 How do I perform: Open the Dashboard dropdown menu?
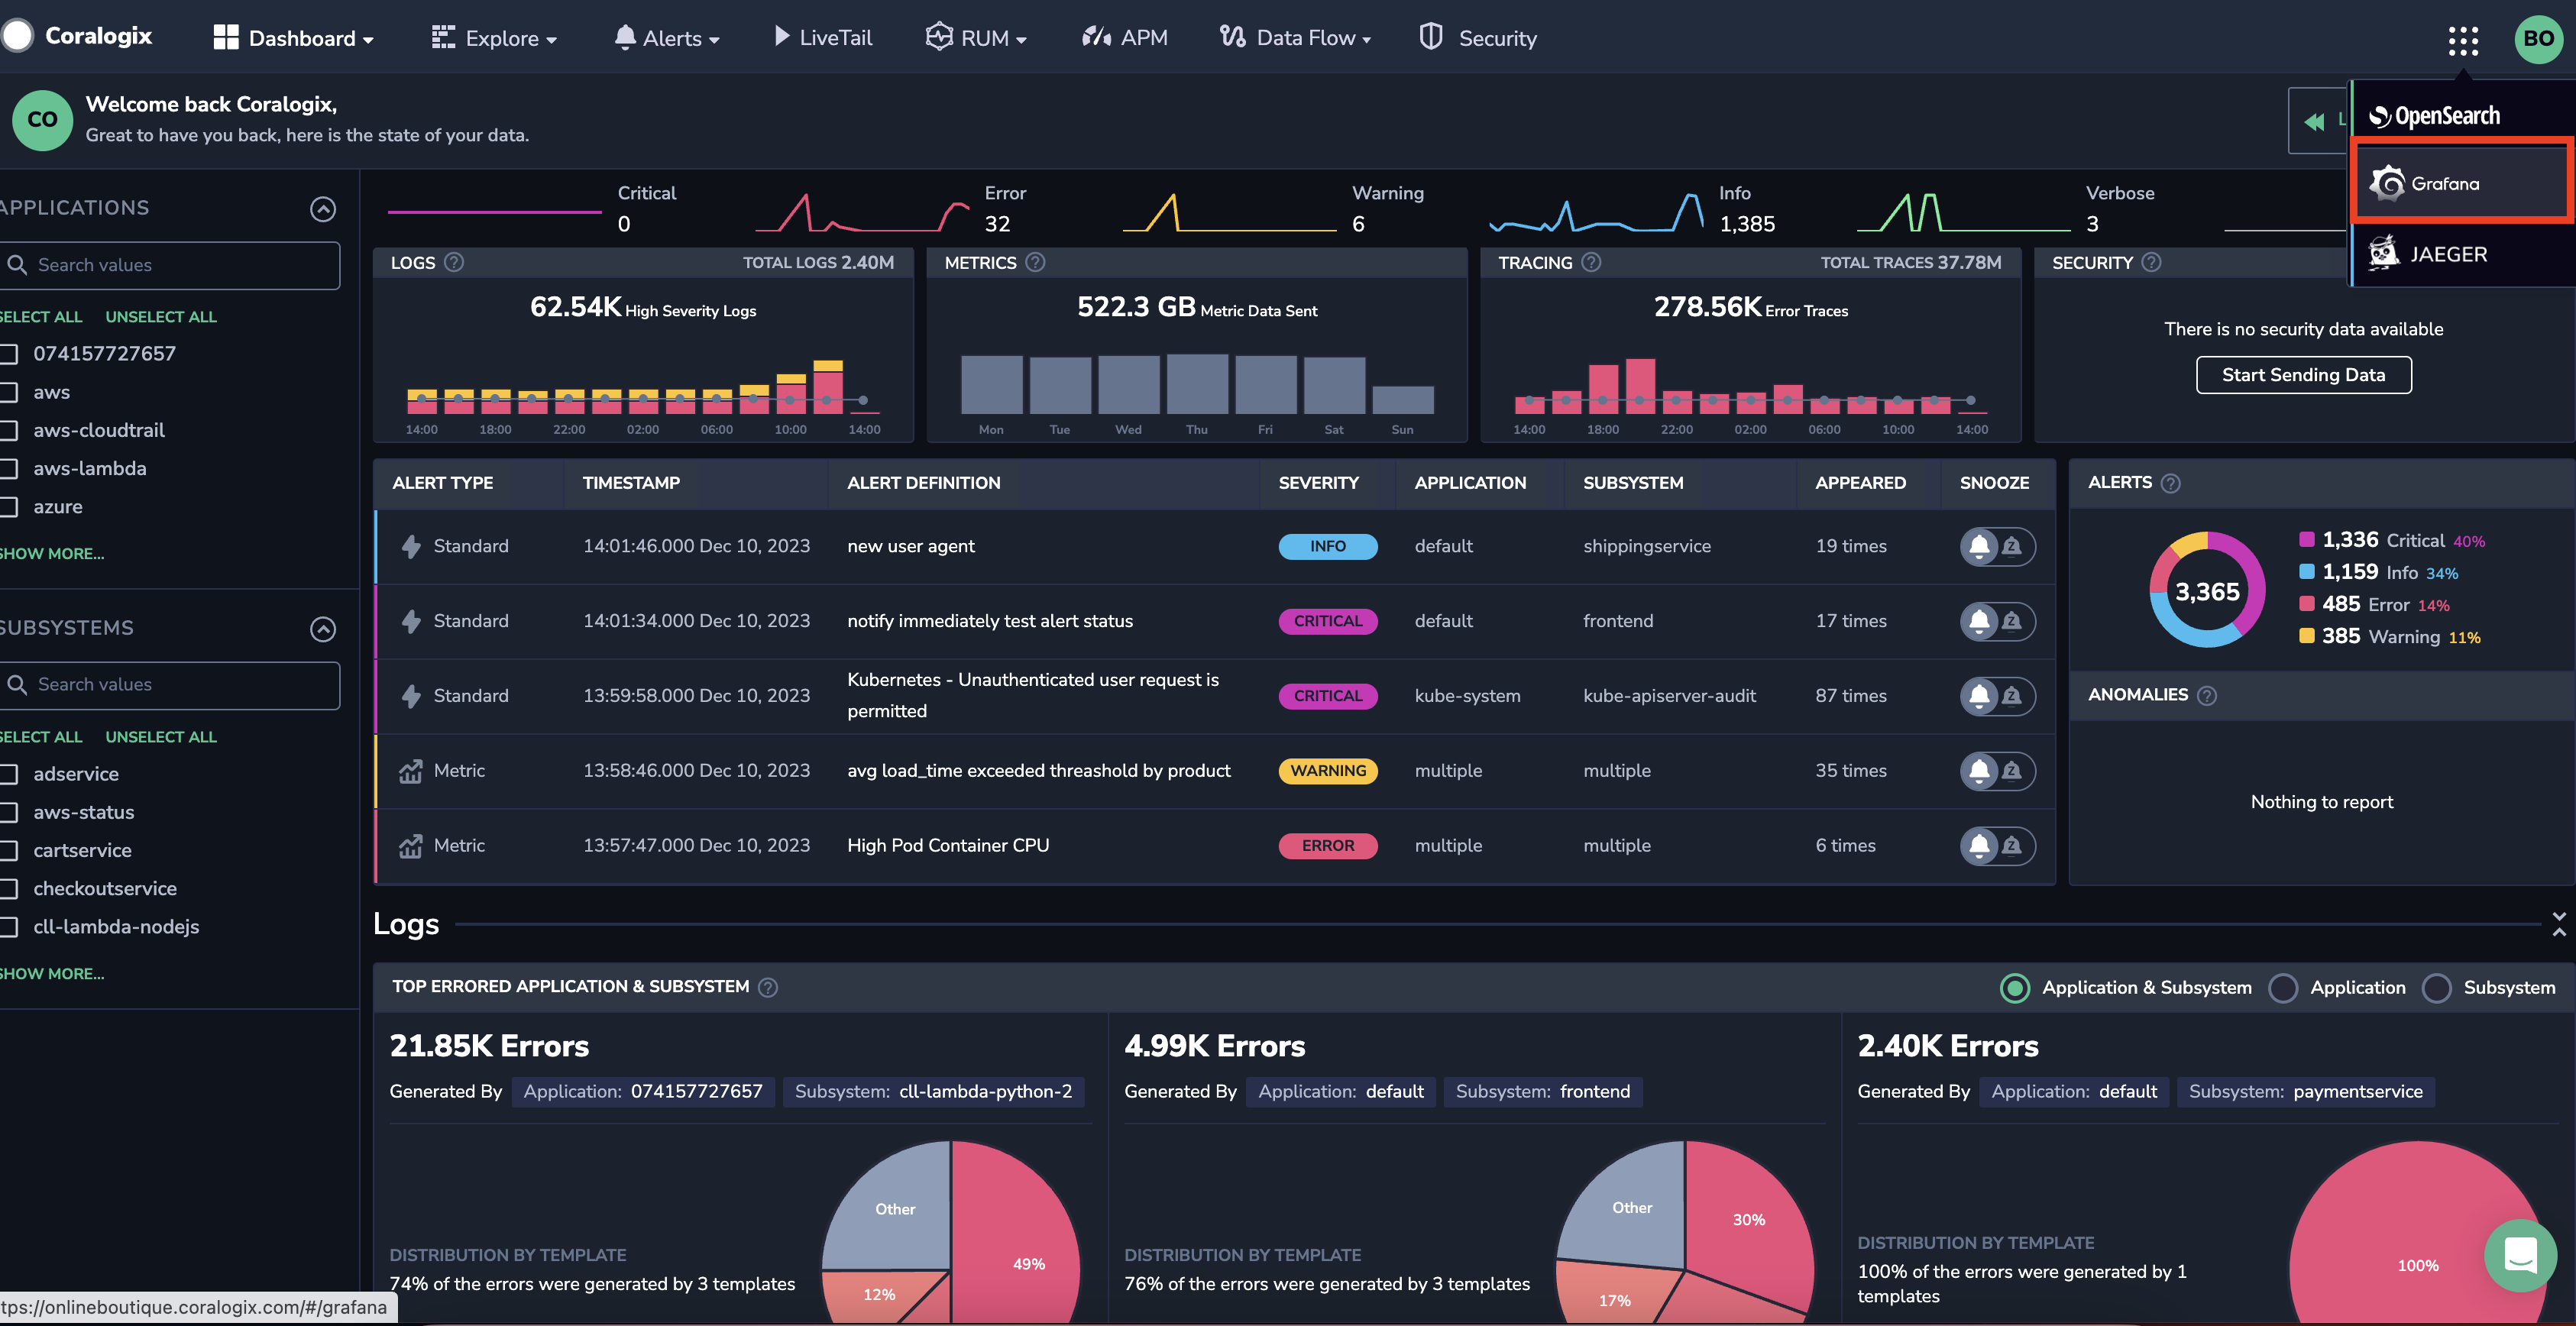click(x=294, y=38)
